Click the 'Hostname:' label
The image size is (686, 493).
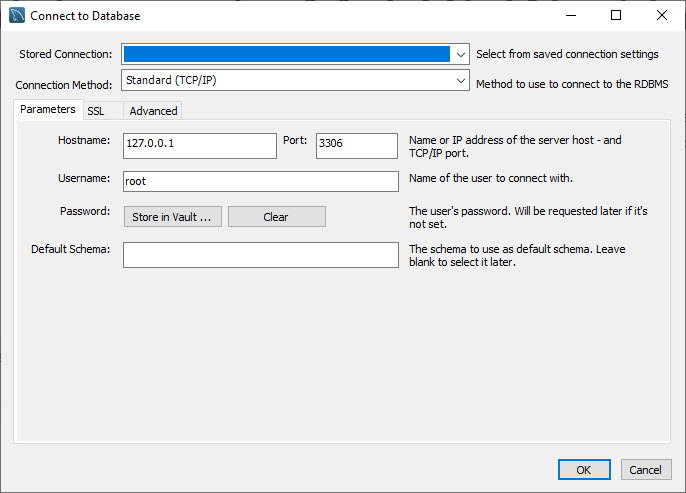click(84, 140)
